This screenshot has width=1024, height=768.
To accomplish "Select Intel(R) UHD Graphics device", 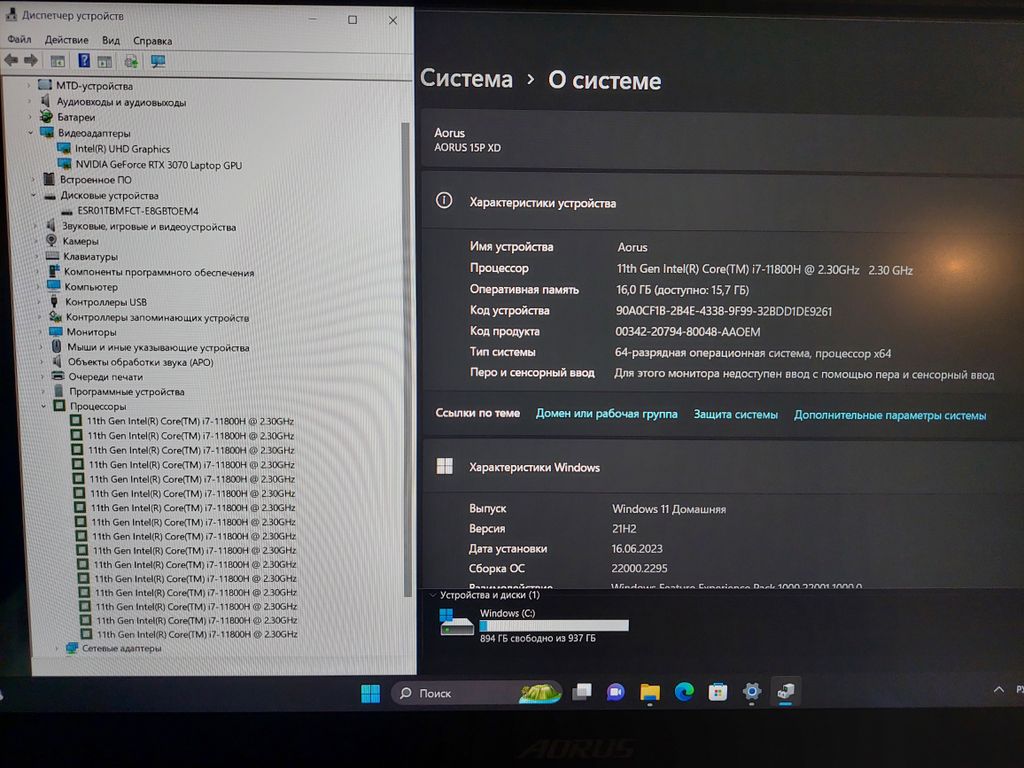I will [122, 149].
